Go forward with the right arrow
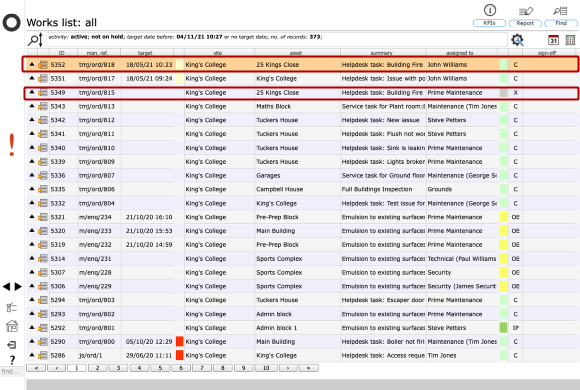The height and width of the screenshot is (390, 580). (x=18, y=287)
